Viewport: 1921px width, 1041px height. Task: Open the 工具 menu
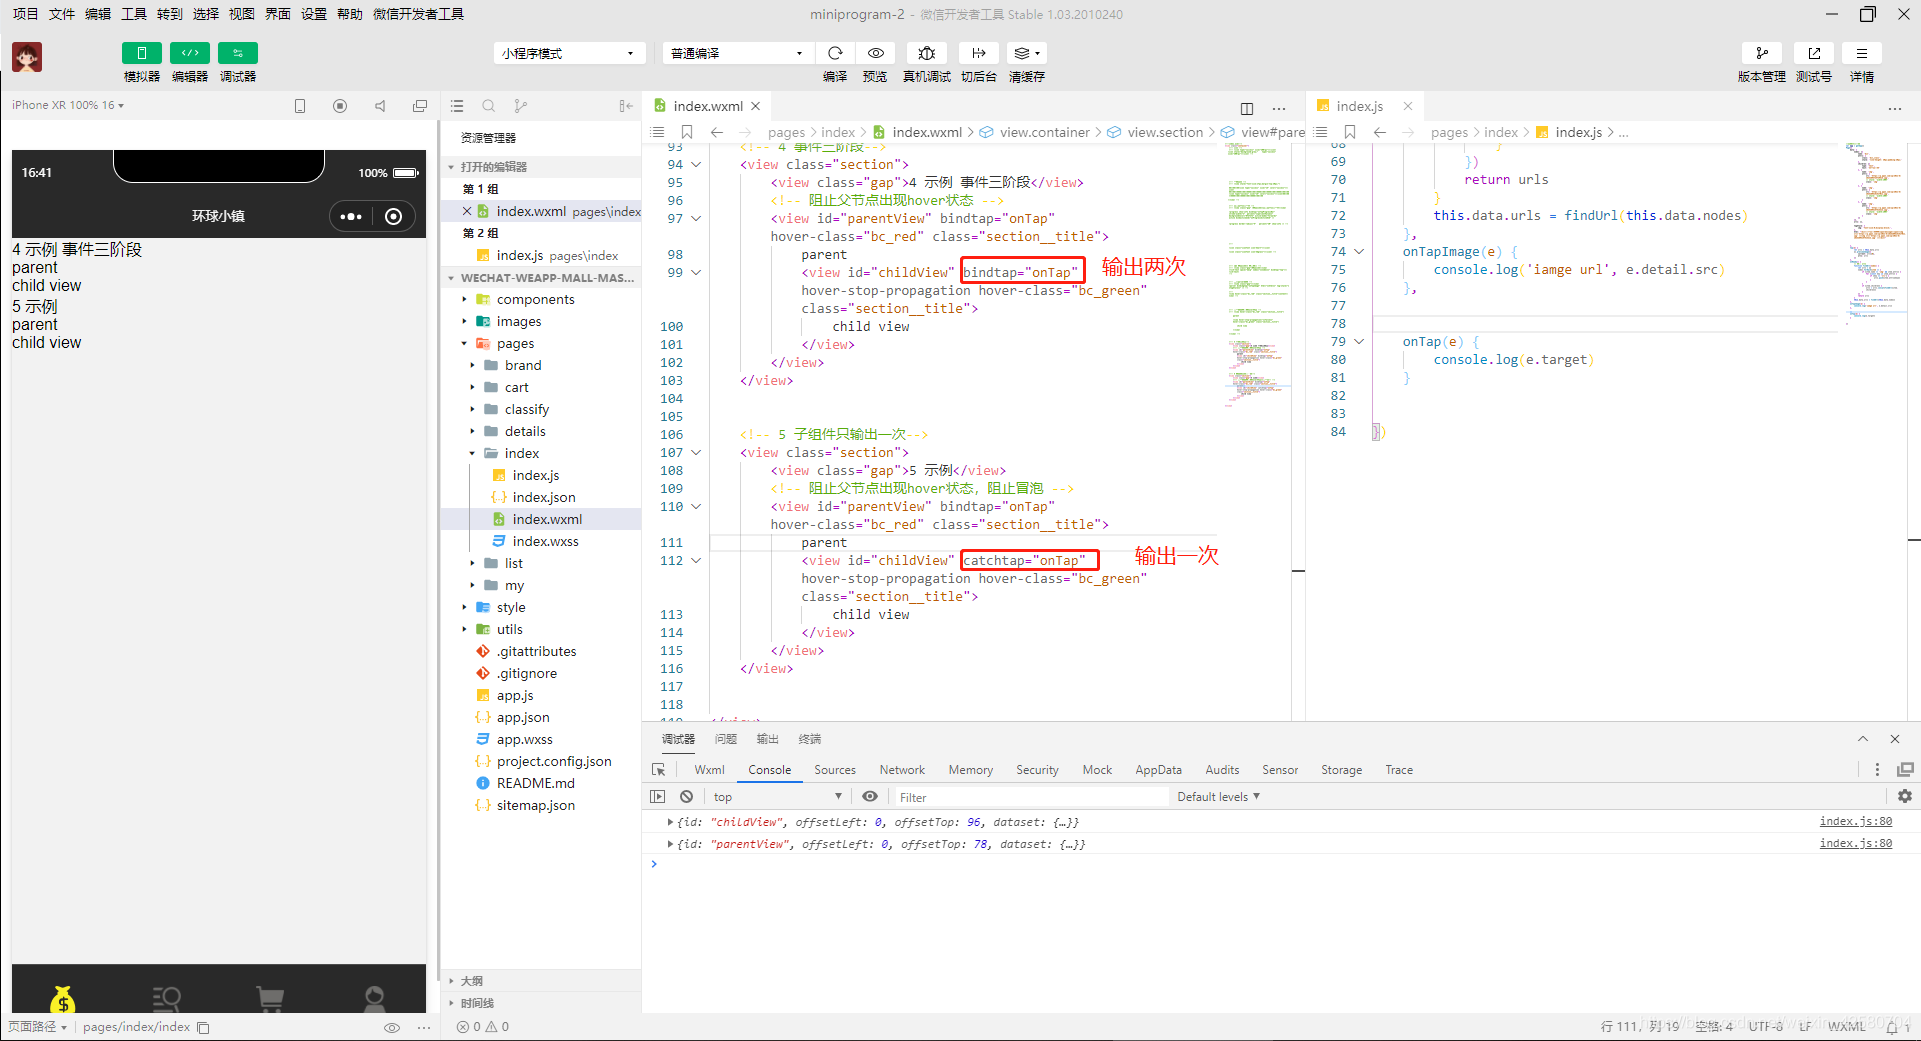(x=134, y=14)
